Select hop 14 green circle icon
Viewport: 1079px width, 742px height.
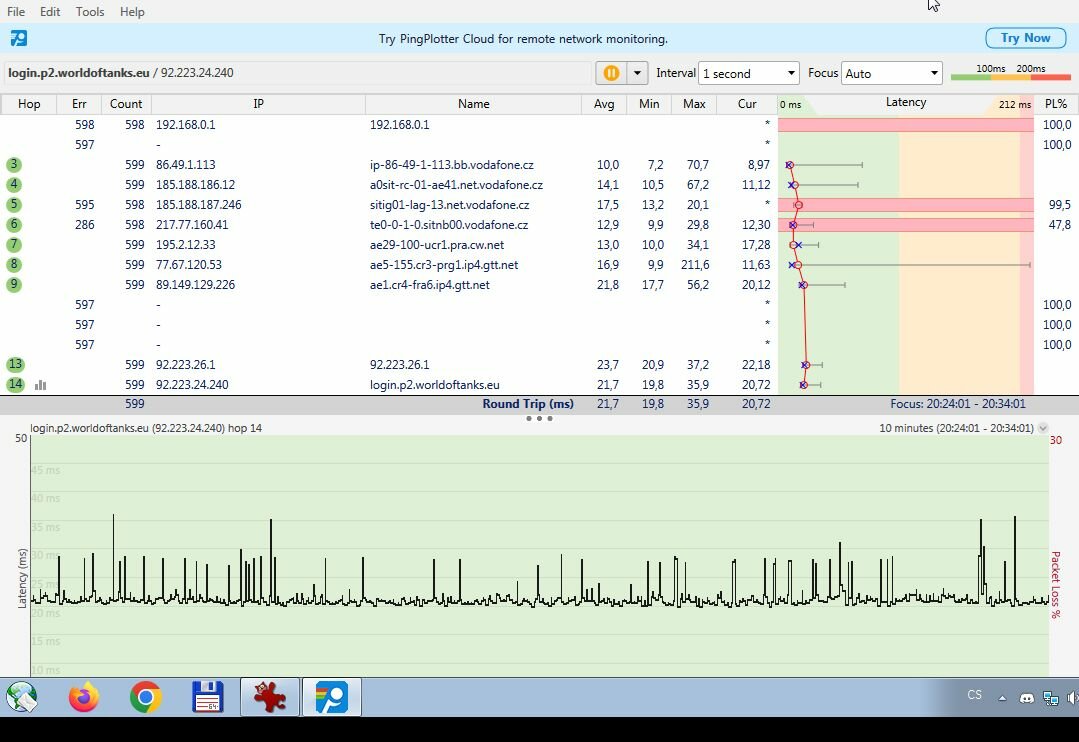[15, 384]
